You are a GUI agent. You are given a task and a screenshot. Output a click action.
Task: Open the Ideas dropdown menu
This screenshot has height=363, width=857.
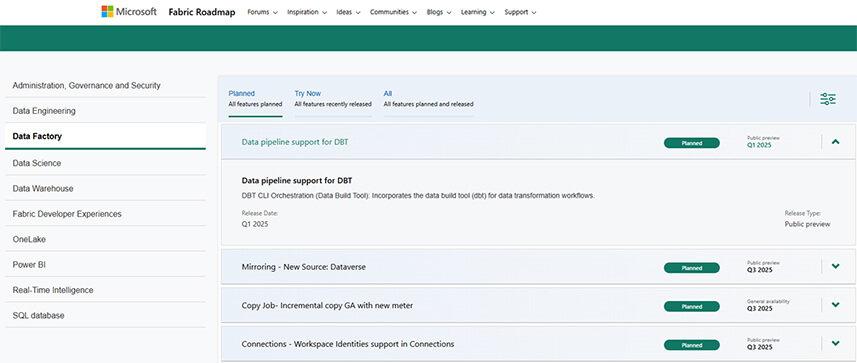coord(348,12)
